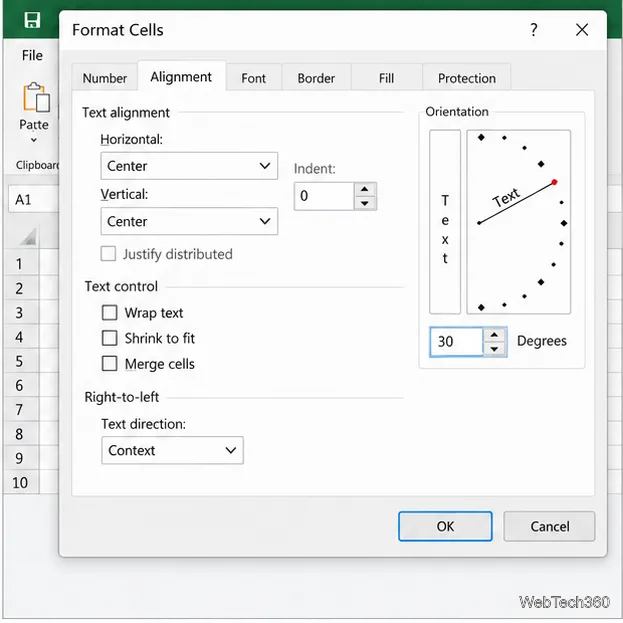This screenshot has height=623, width=623.
Task: Switch to the Border tab
Action: coord(316,78)
